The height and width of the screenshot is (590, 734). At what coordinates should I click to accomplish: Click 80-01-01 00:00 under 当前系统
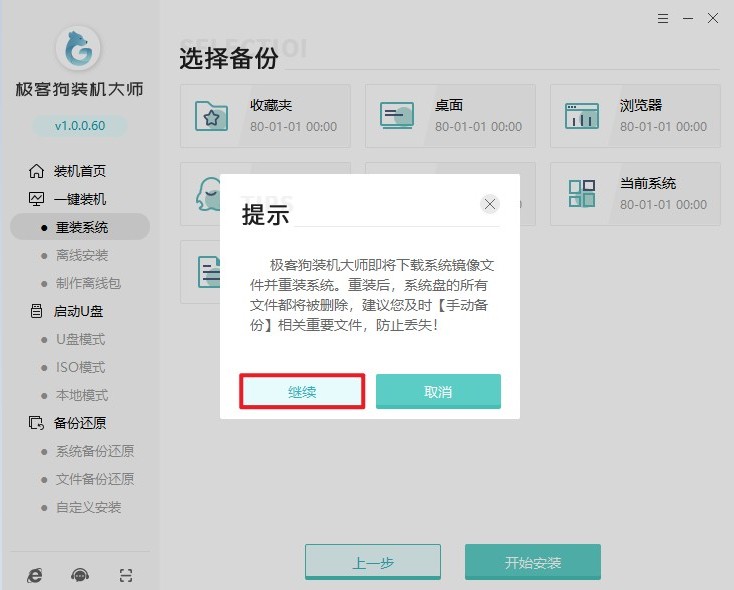click(663, 205)
